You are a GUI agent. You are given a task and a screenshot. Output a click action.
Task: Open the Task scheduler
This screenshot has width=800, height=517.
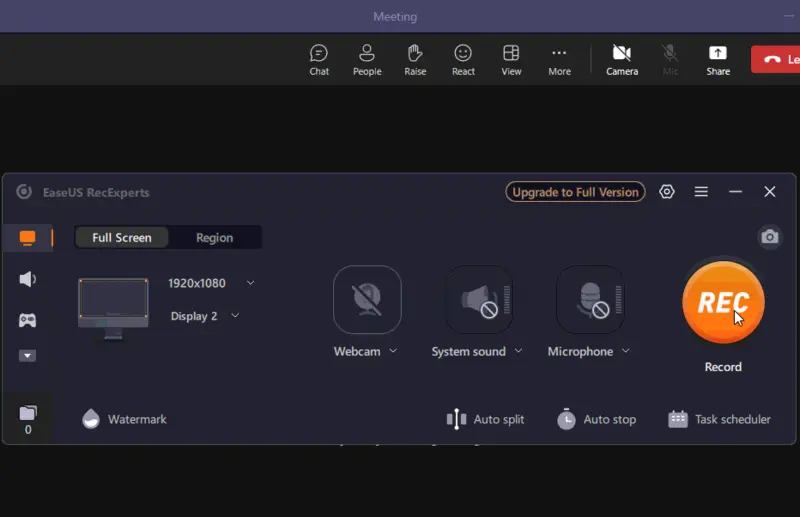tap(720, 419)
